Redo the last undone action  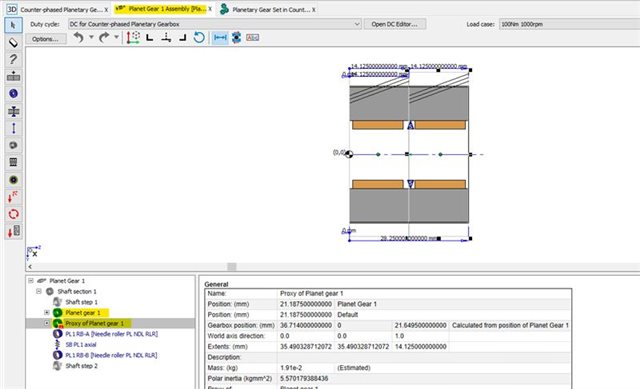tap(104, 38)
